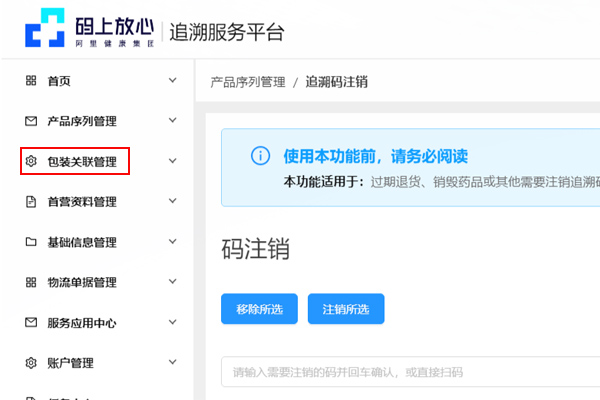The width and height of the screenshot is (600, 400).
Task: Go to 产品序列管理 in the breadcrumb
Action: tap(247, 82)
